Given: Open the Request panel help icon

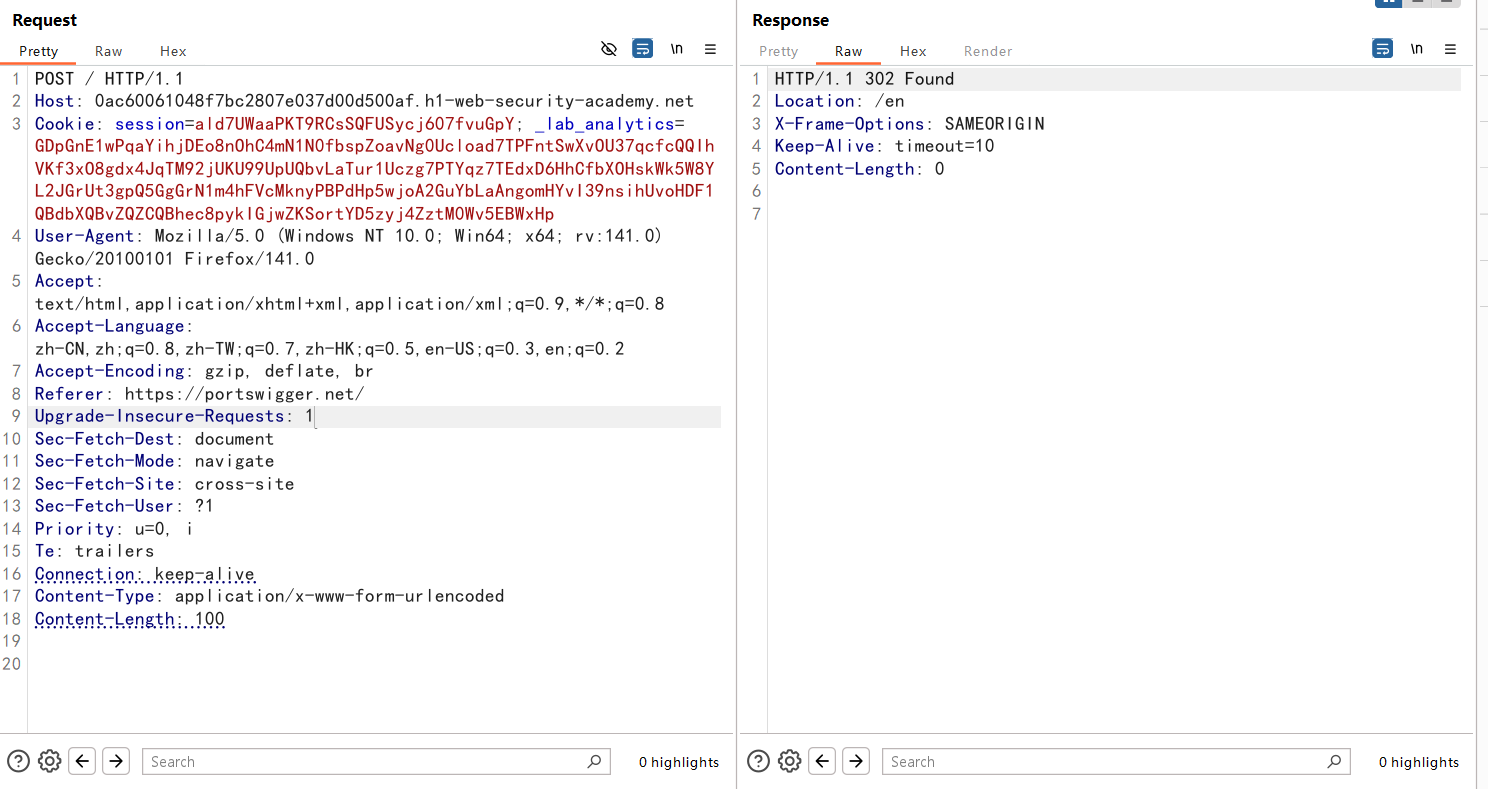Looking at the screenshot, I should (18, 761).
